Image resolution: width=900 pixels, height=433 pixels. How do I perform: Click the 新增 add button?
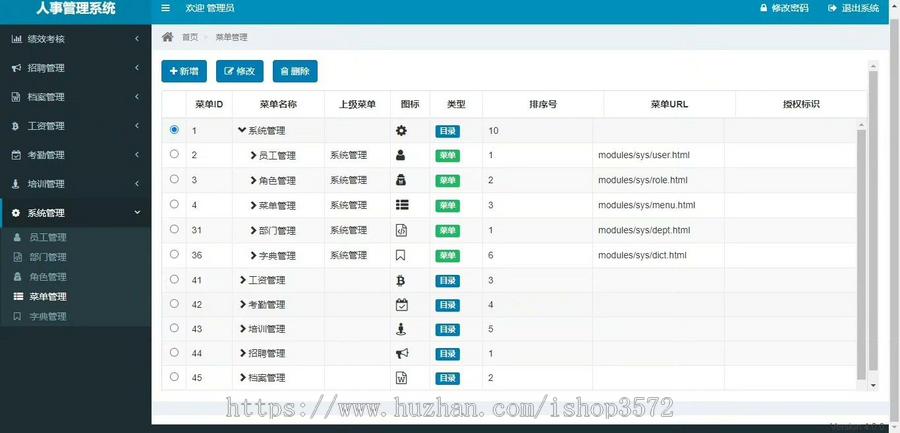[184, 71]
